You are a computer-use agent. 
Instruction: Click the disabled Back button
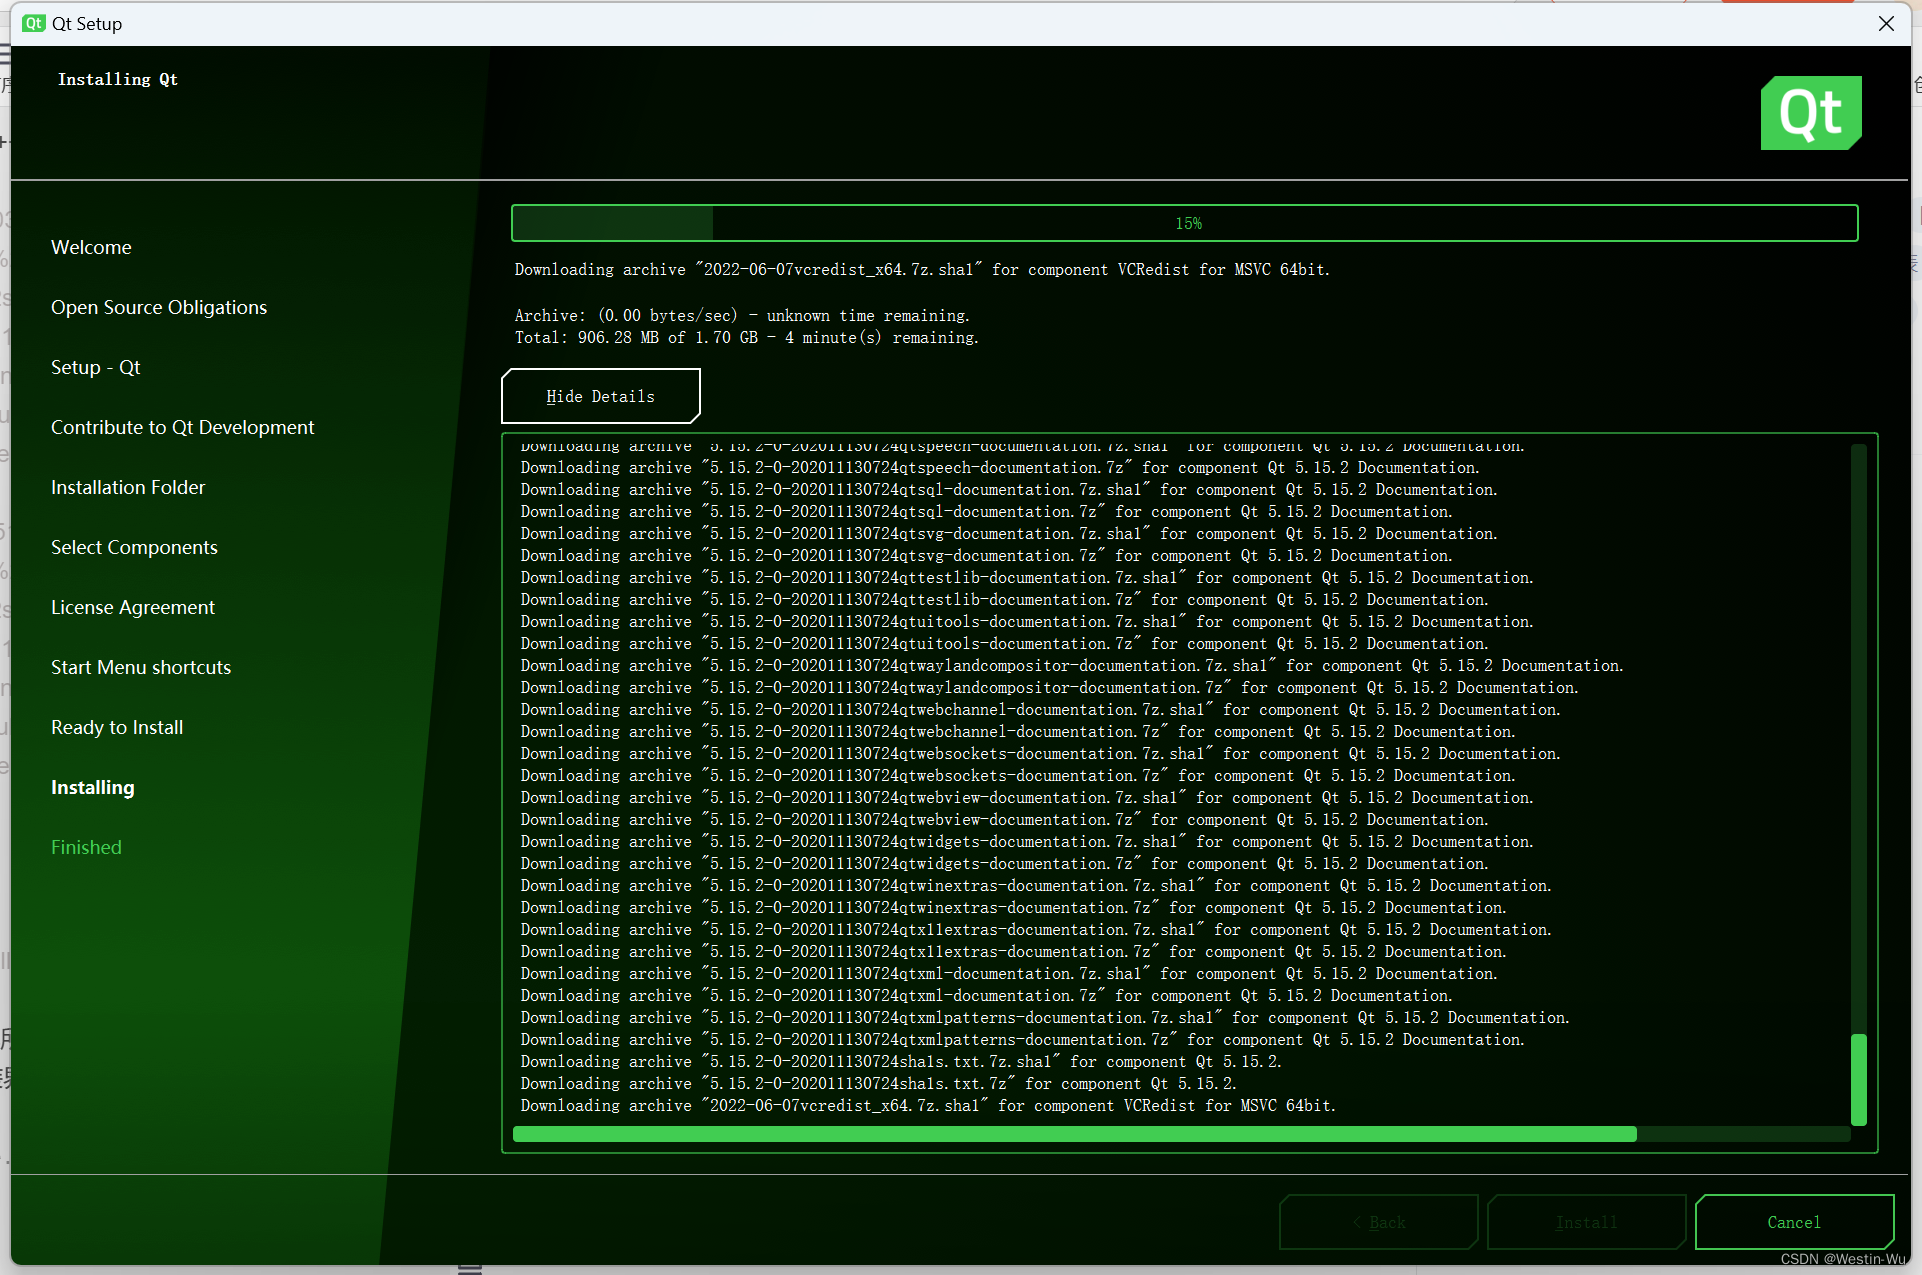(x=1378, y=1222)
